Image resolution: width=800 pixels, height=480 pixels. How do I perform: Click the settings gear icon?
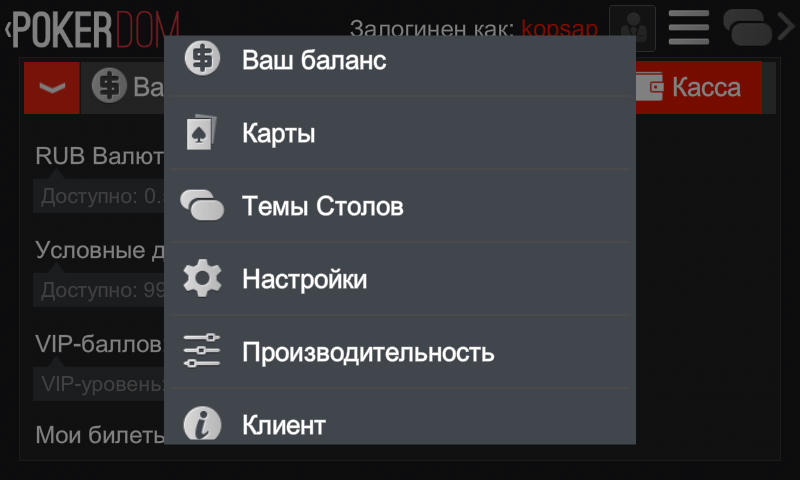[x=202, y=279]
